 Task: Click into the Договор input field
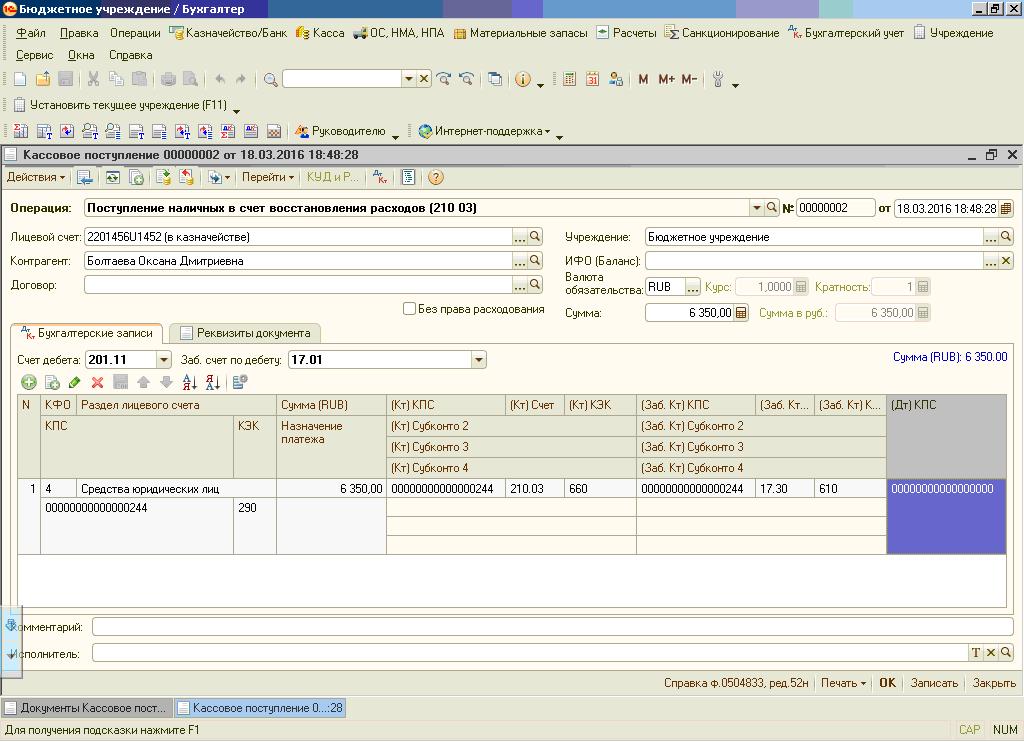[298, 285]
